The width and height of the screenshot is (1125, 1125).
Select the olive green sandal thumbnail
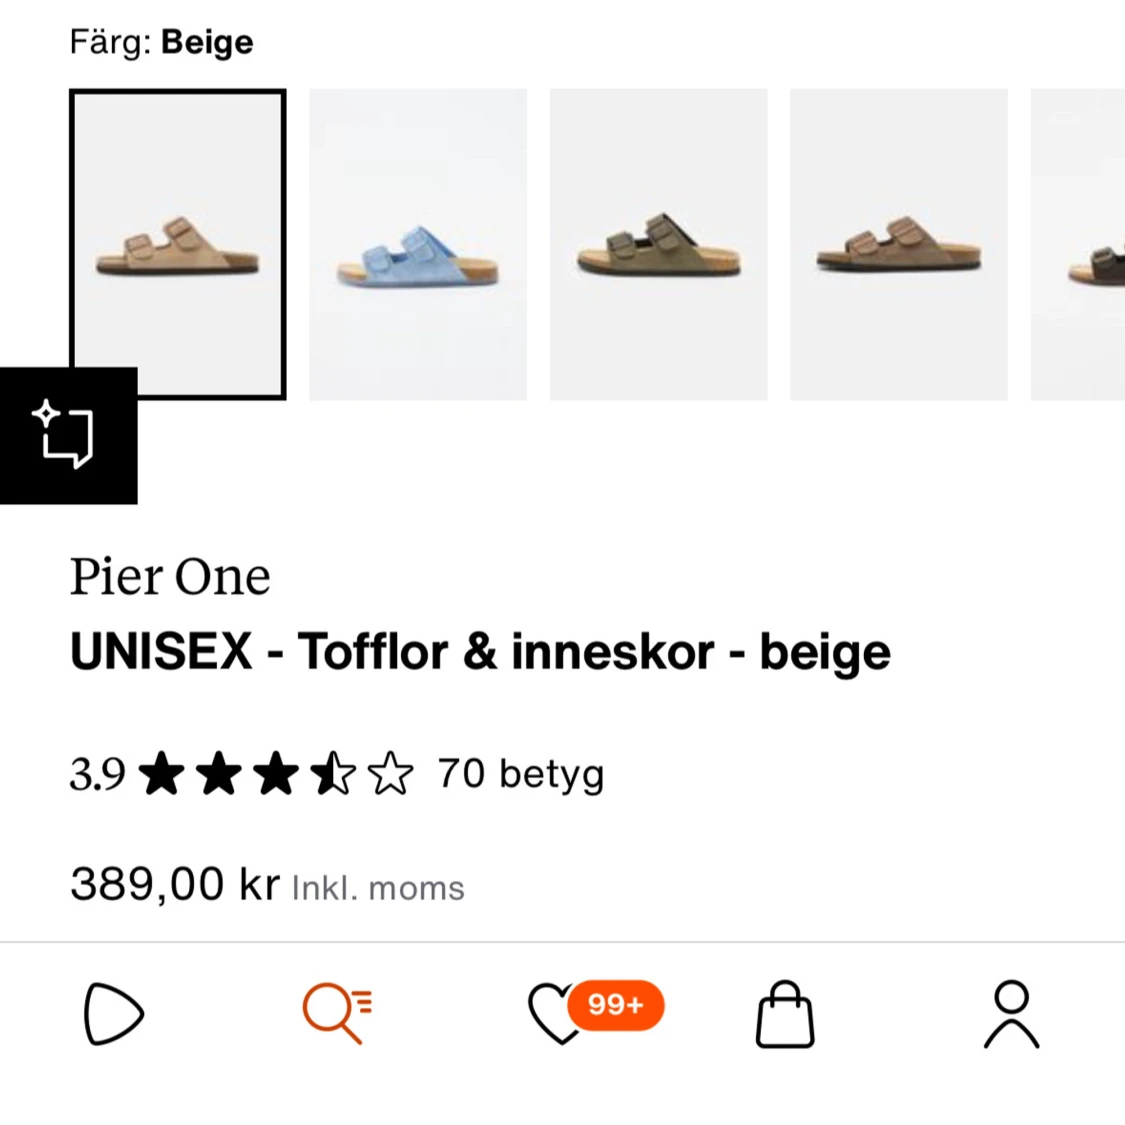click(658, 244)
